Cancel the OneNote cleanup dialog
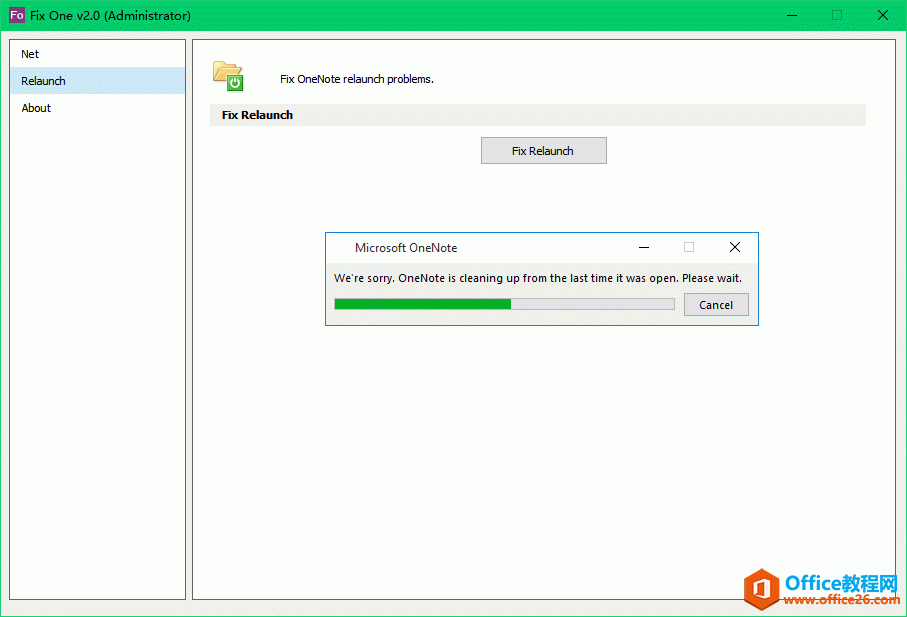Viewport: 907px width, 617px height. 716,305
